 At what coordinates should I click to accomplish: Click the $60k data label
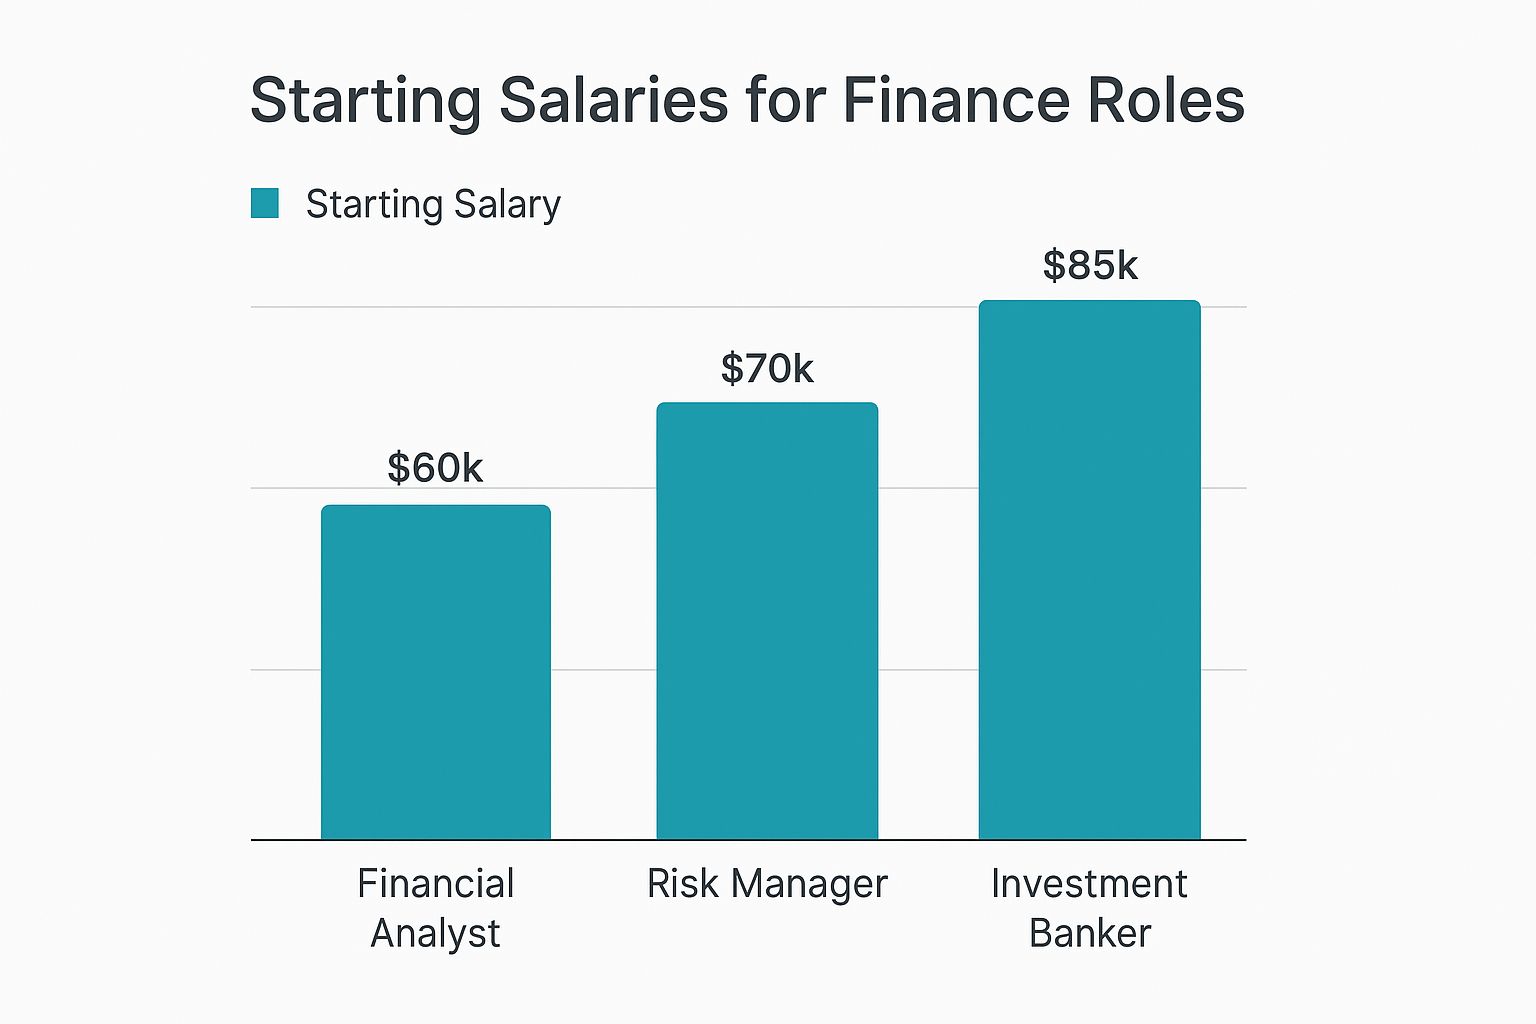[x=435, y=468]
